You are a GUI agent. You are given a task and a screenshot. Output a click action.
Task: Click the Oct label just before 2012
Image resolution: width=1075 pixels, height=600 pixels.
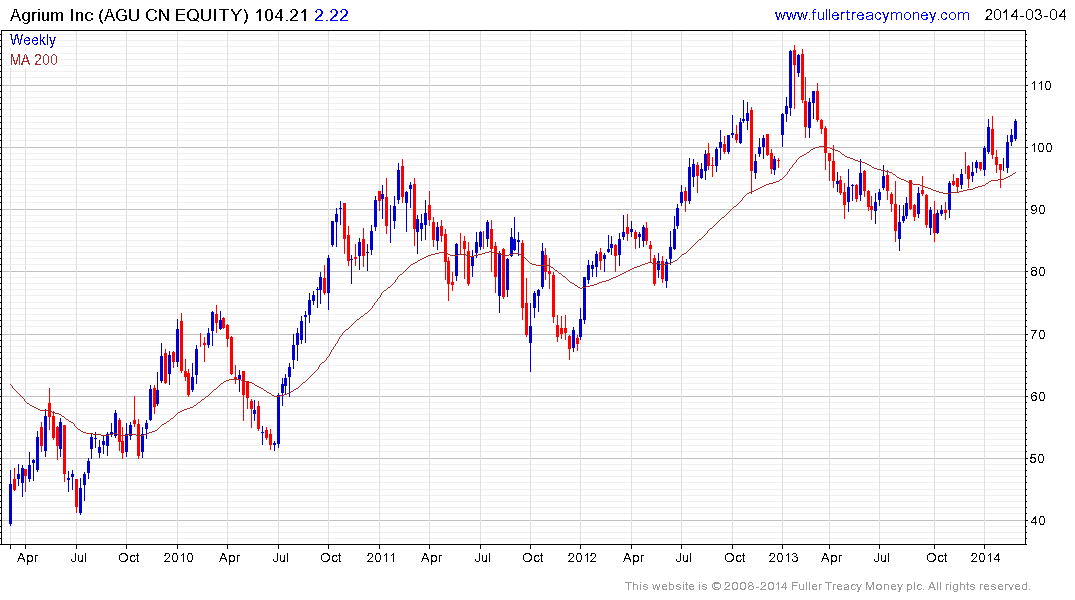pyautogui.click(x=533, y=557)
